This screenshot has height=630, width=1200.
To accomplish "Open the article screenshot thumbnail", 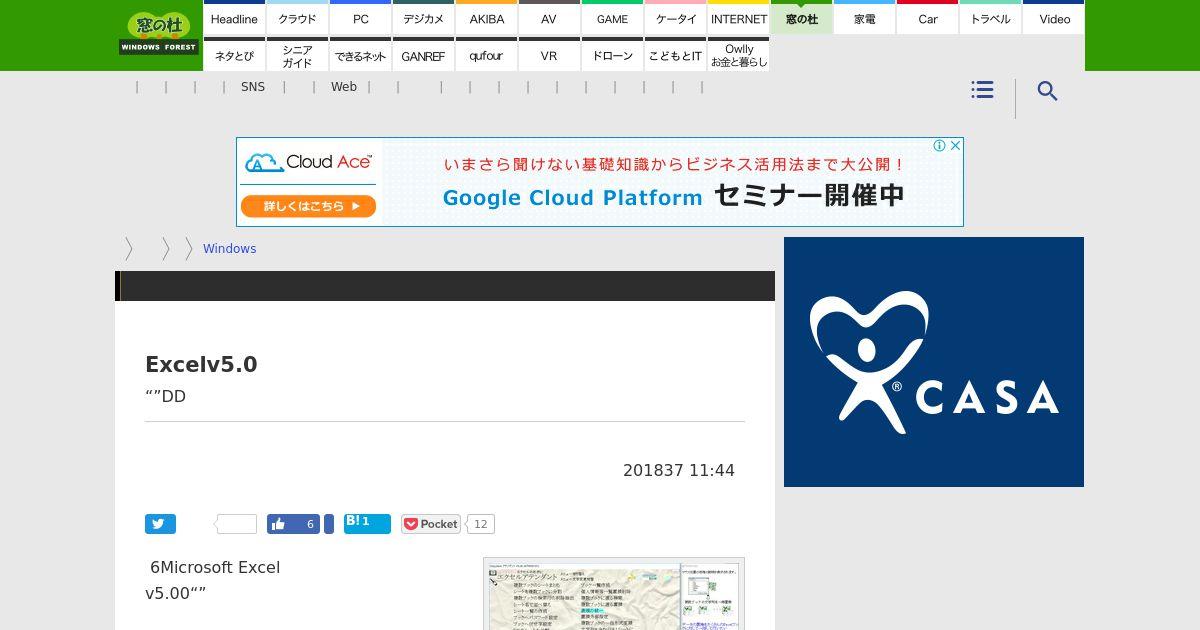I will click(614, 594).
